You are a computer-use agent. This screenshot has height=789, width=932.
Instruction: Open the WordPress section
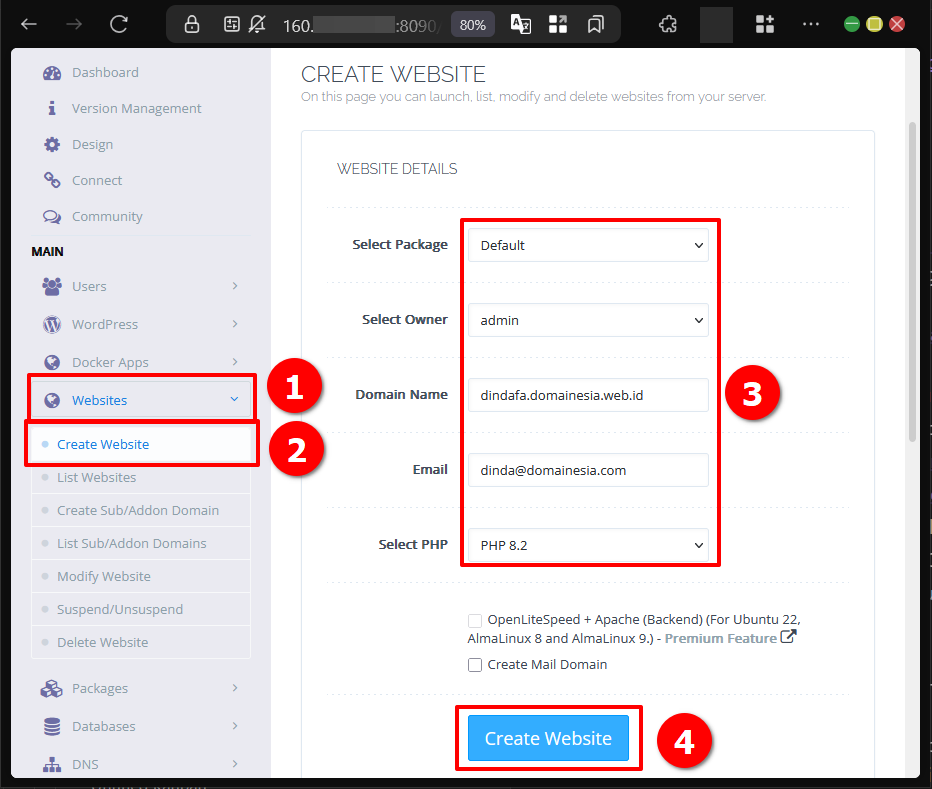point(105,324)
